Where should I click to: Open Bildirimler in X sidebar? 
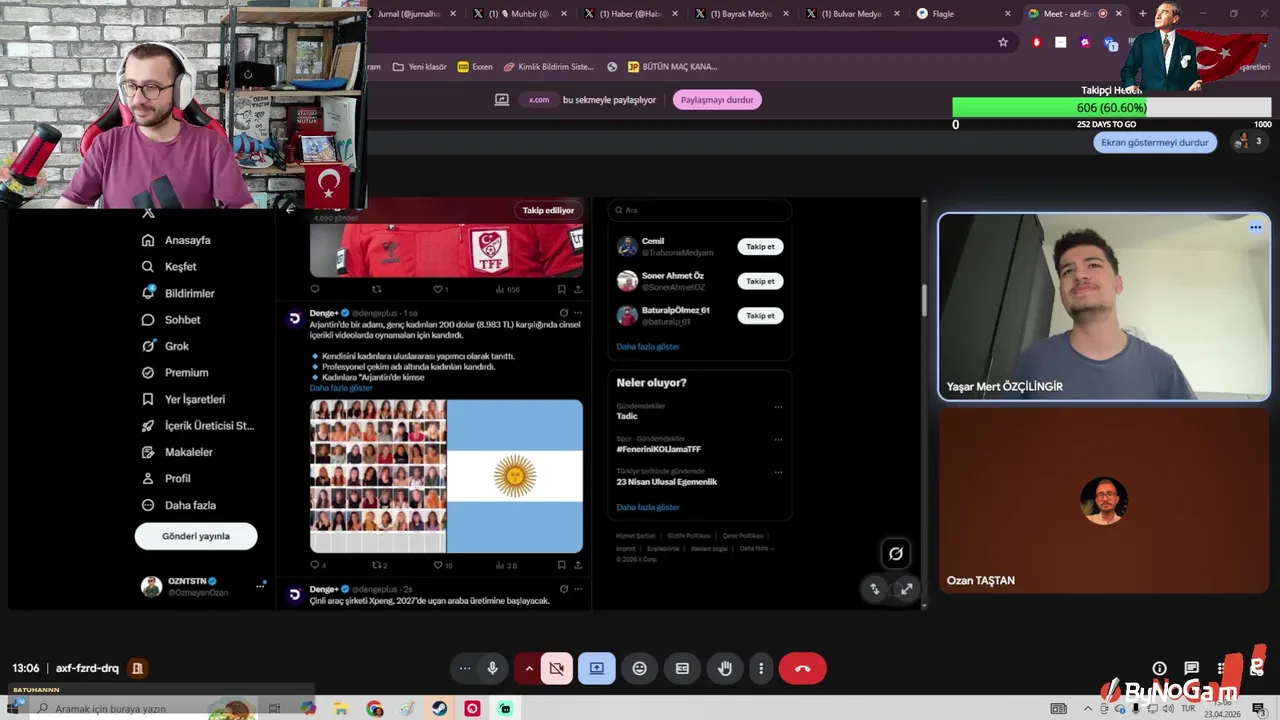[178, 293]
